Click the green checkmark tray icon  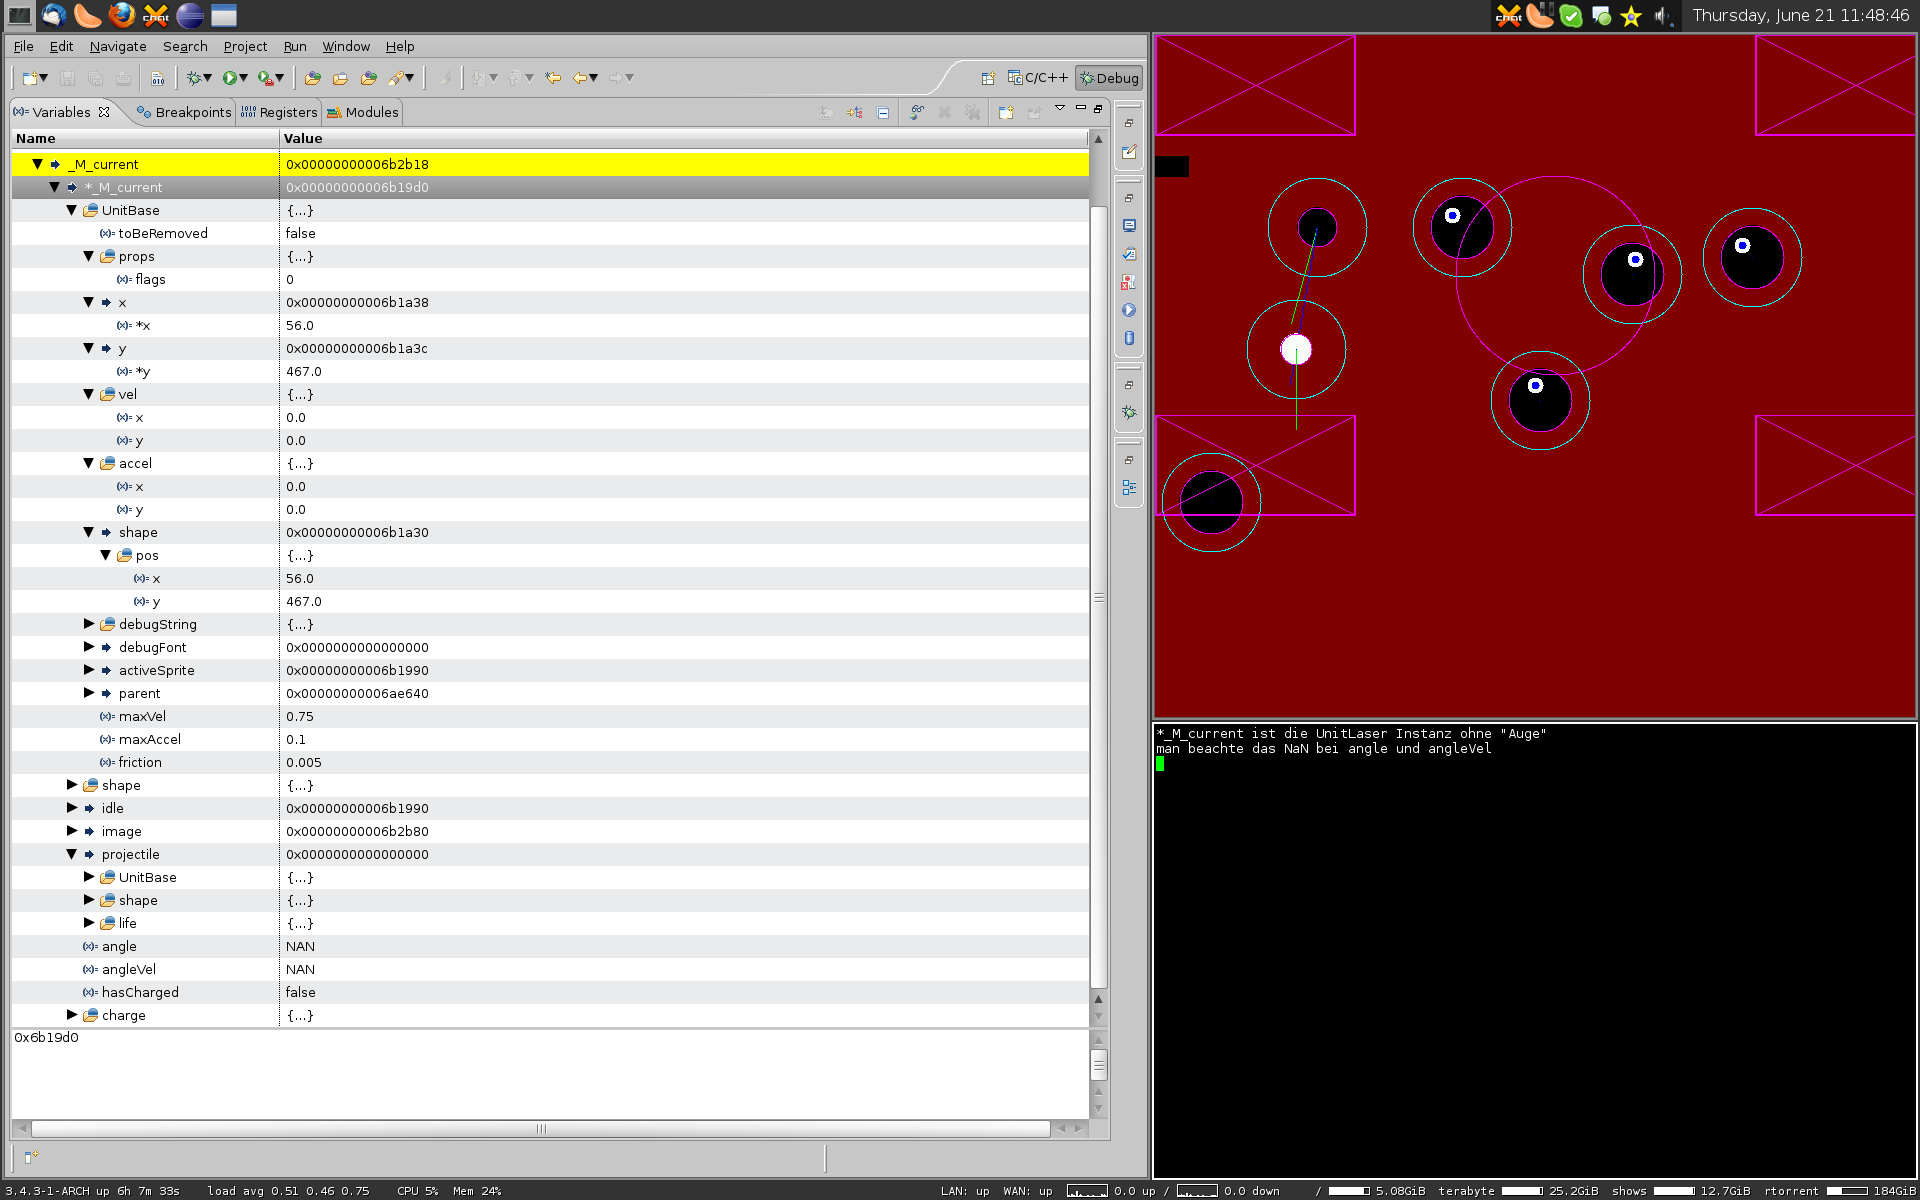point(1571,16)
